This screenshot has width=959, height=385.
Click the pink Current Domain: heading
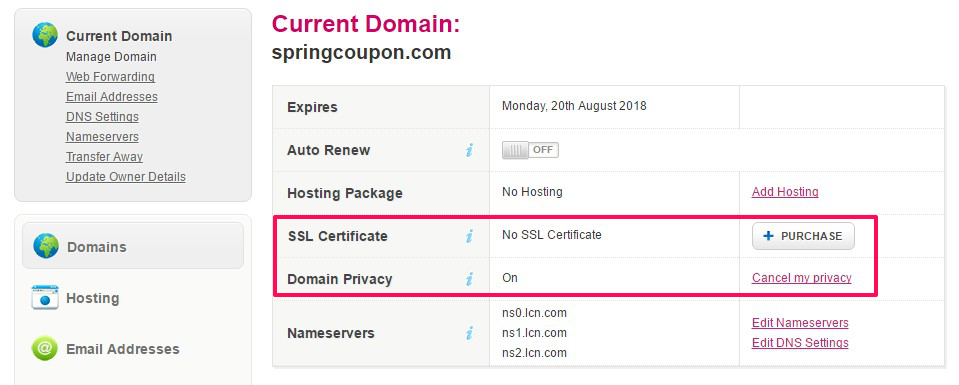365,23
